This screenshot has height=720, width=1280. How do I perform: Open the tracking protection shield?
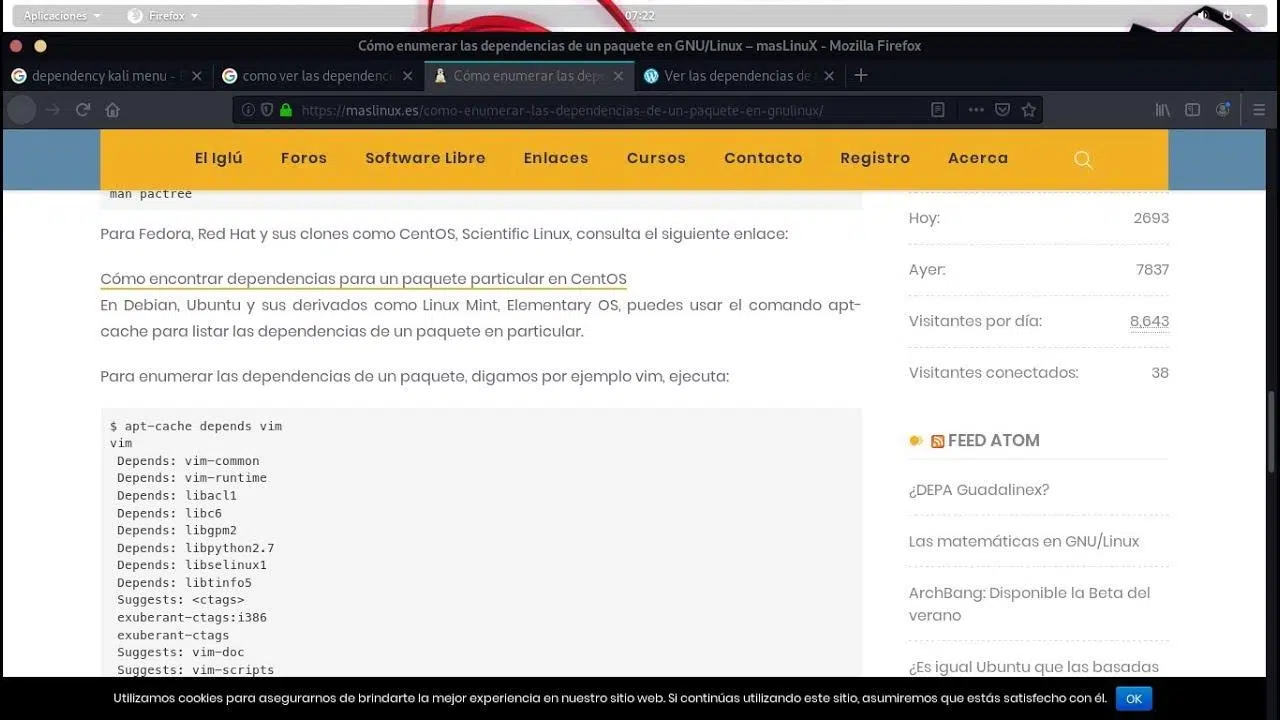pyautogui.click(x=267, y=110)
